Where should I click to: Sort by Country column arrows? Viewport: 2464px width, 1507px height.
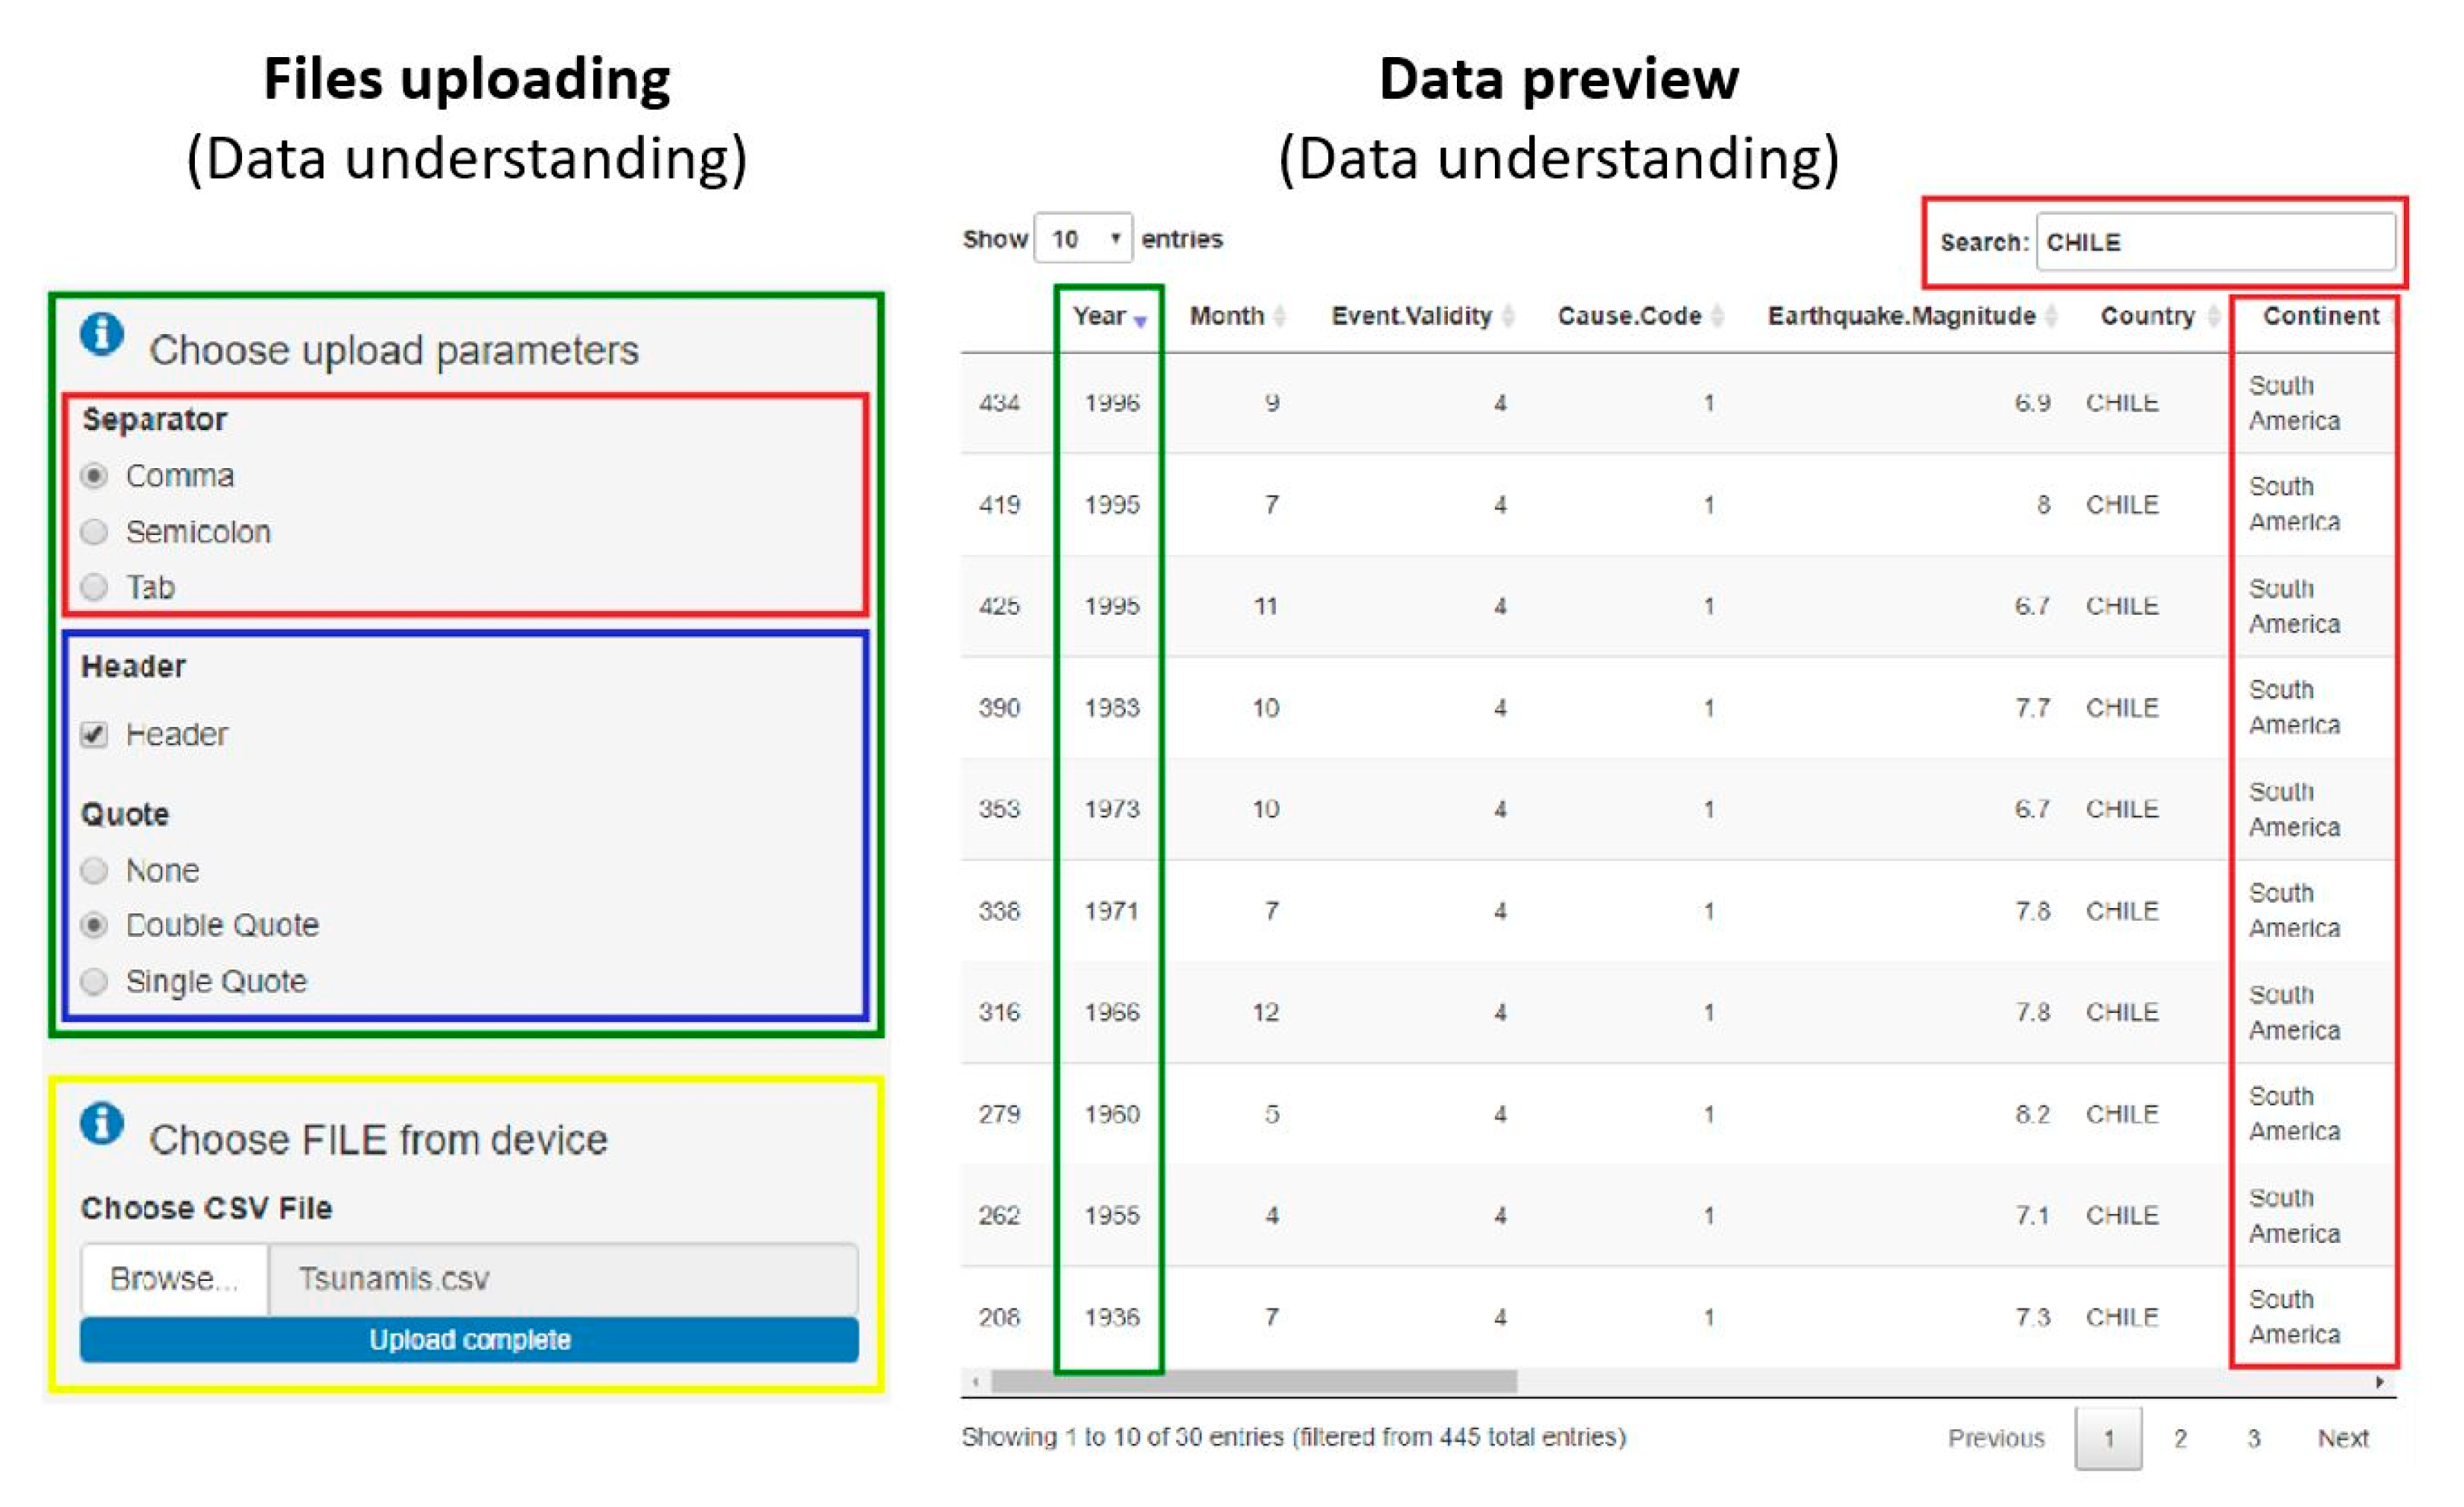[2213, 317]
